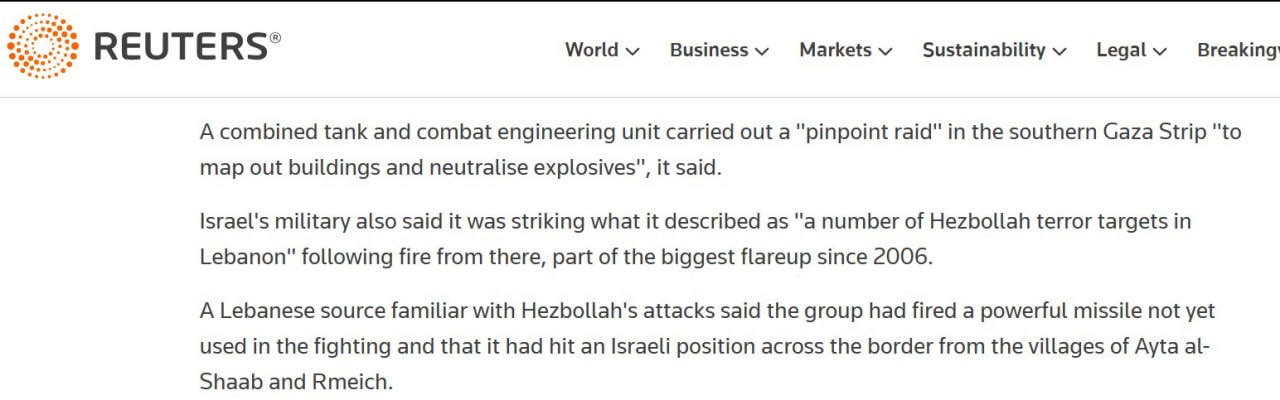Click the words "Gaza Strip" in the text
1280x400 pixels.
pos(1157,132)
